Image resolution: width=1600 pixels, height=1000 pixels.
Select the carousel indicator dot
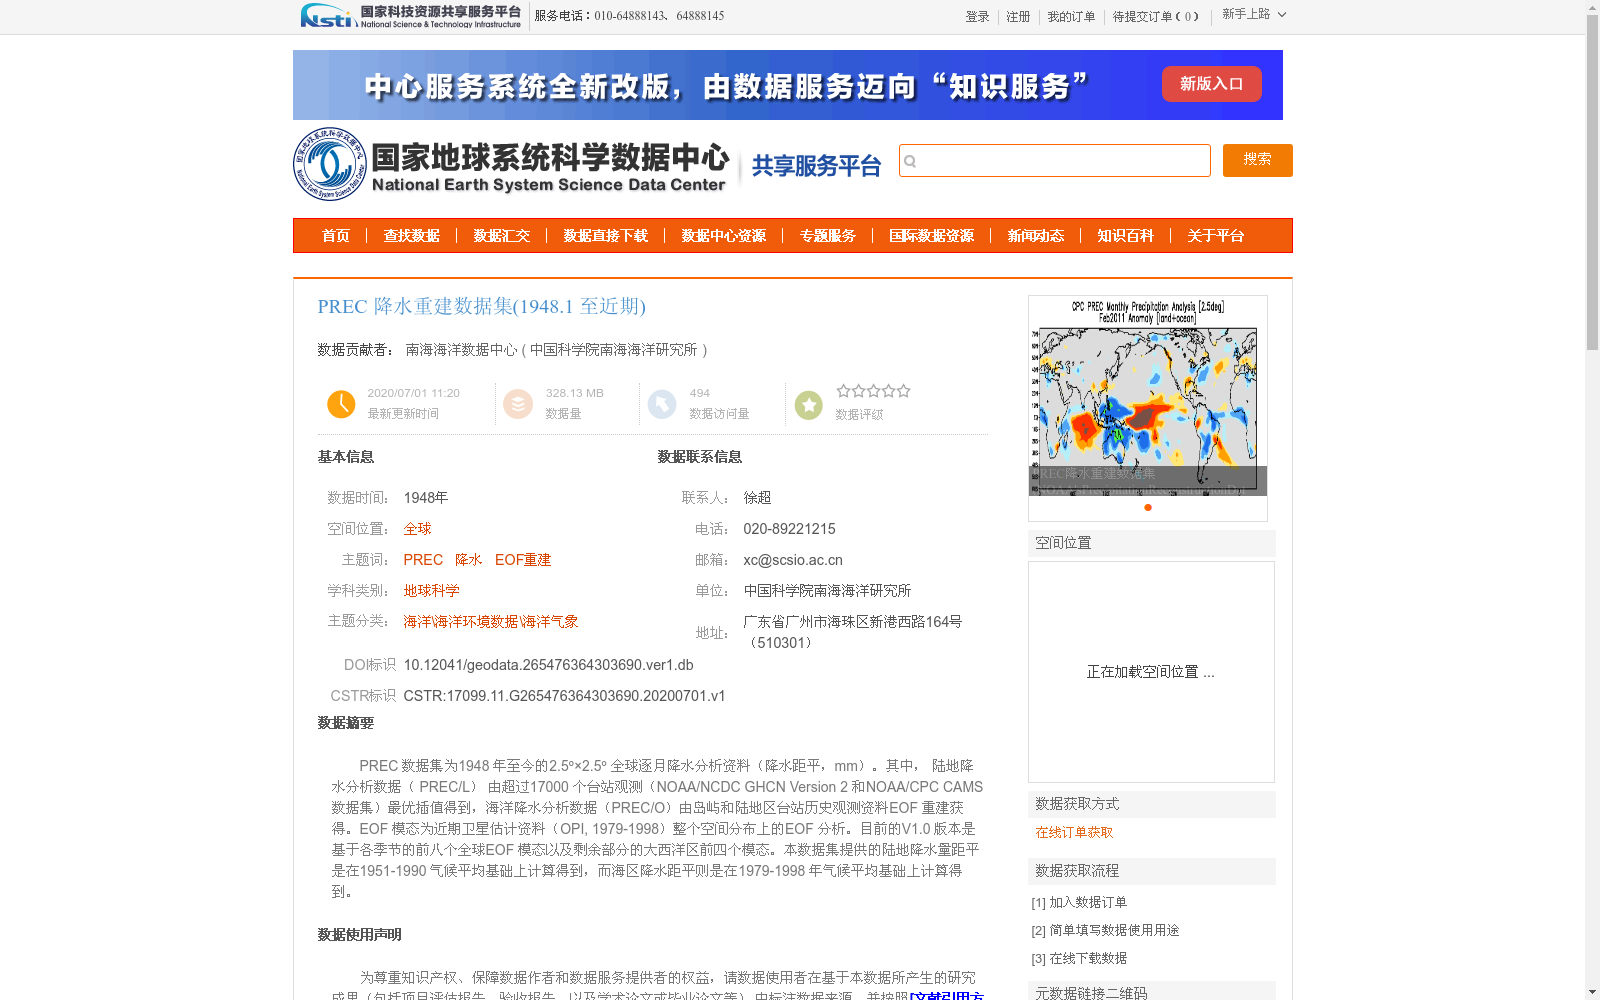point(1147,508)
